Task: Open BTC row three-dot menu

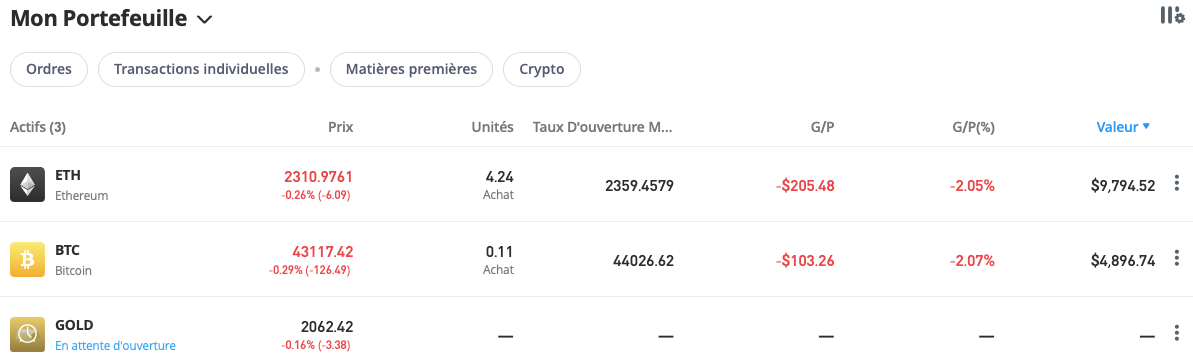Action: (x=1176, y=258)
